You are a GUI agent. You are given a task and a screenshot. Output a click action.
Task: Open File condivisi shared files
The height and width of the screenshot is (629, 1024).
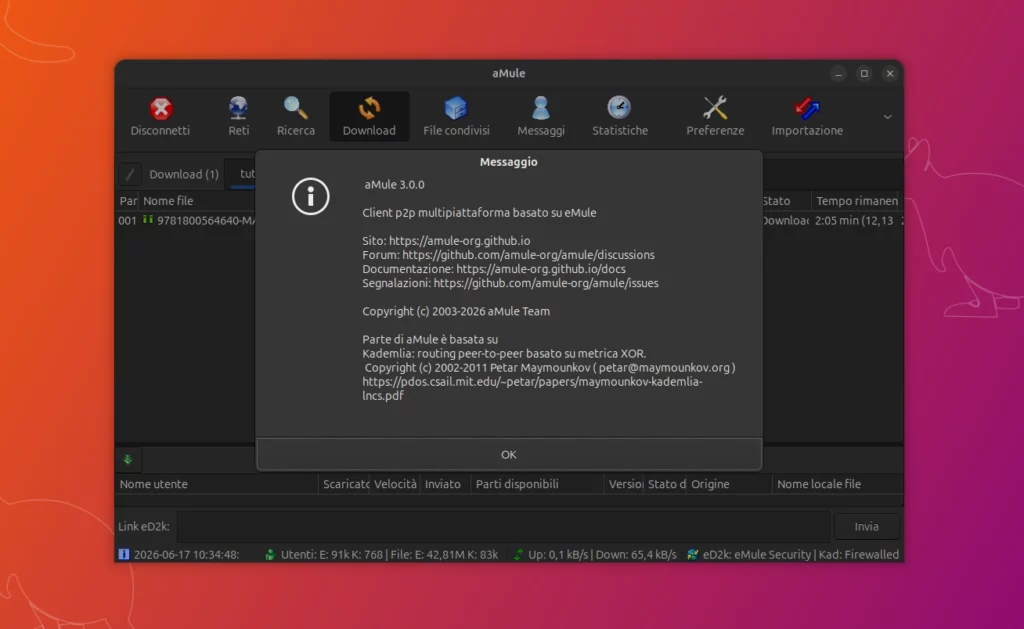(x=456, y=116)
